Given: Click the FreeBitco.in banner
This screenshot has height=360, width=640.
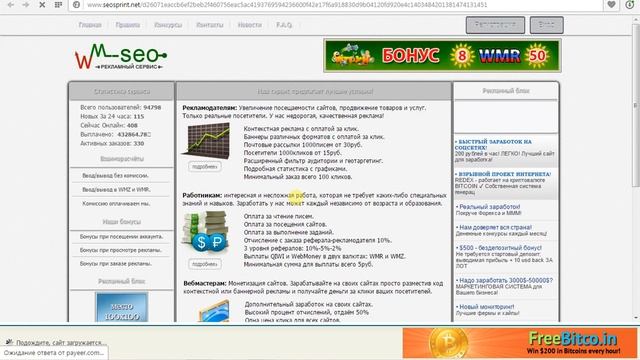Looking at the screenshot, I should 520,343.
